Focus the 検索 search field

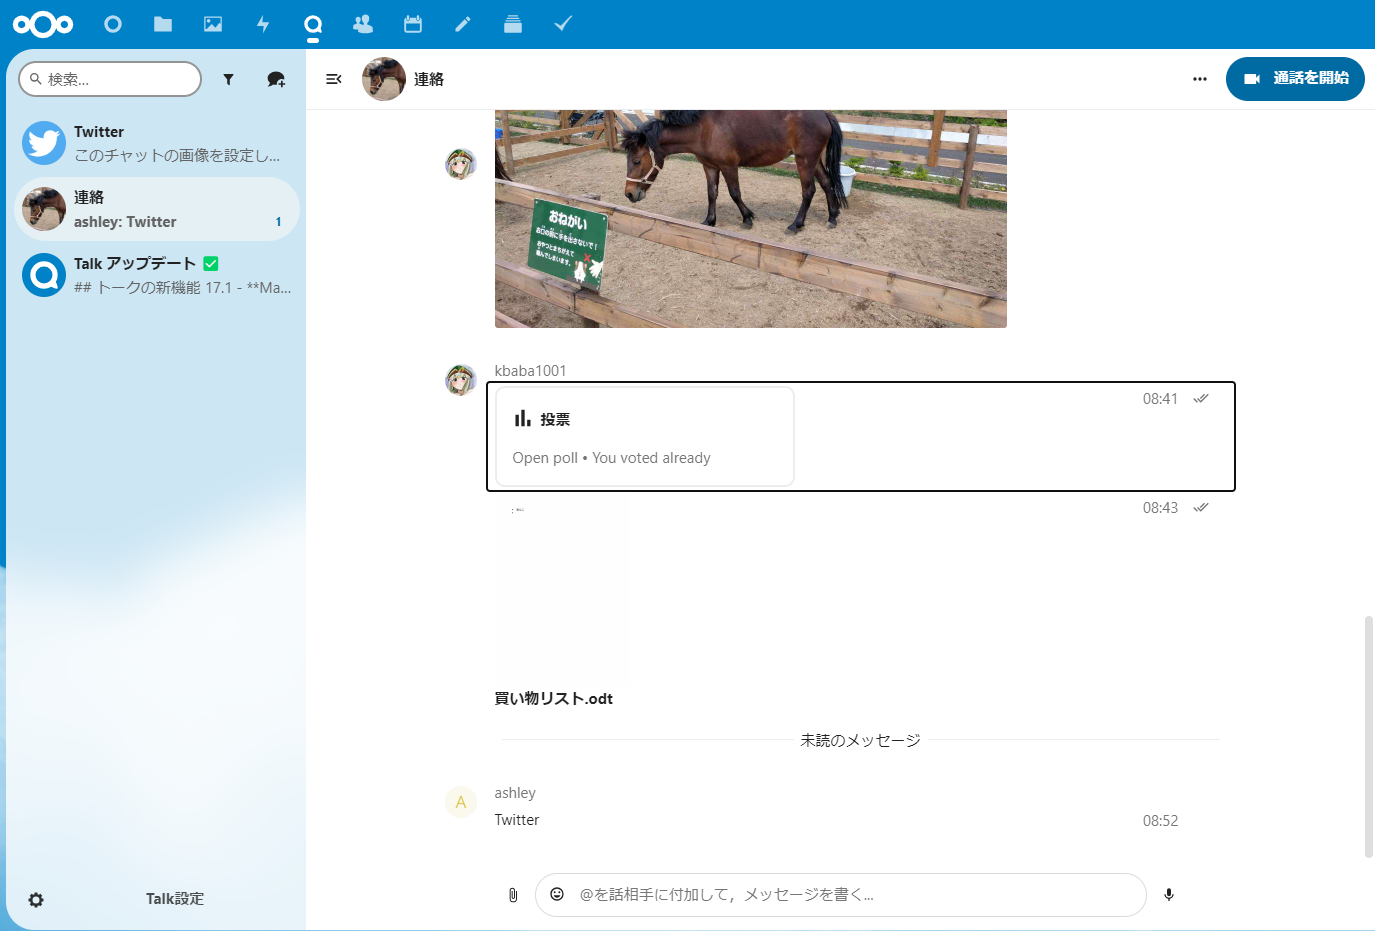click(x=110, y=79)
